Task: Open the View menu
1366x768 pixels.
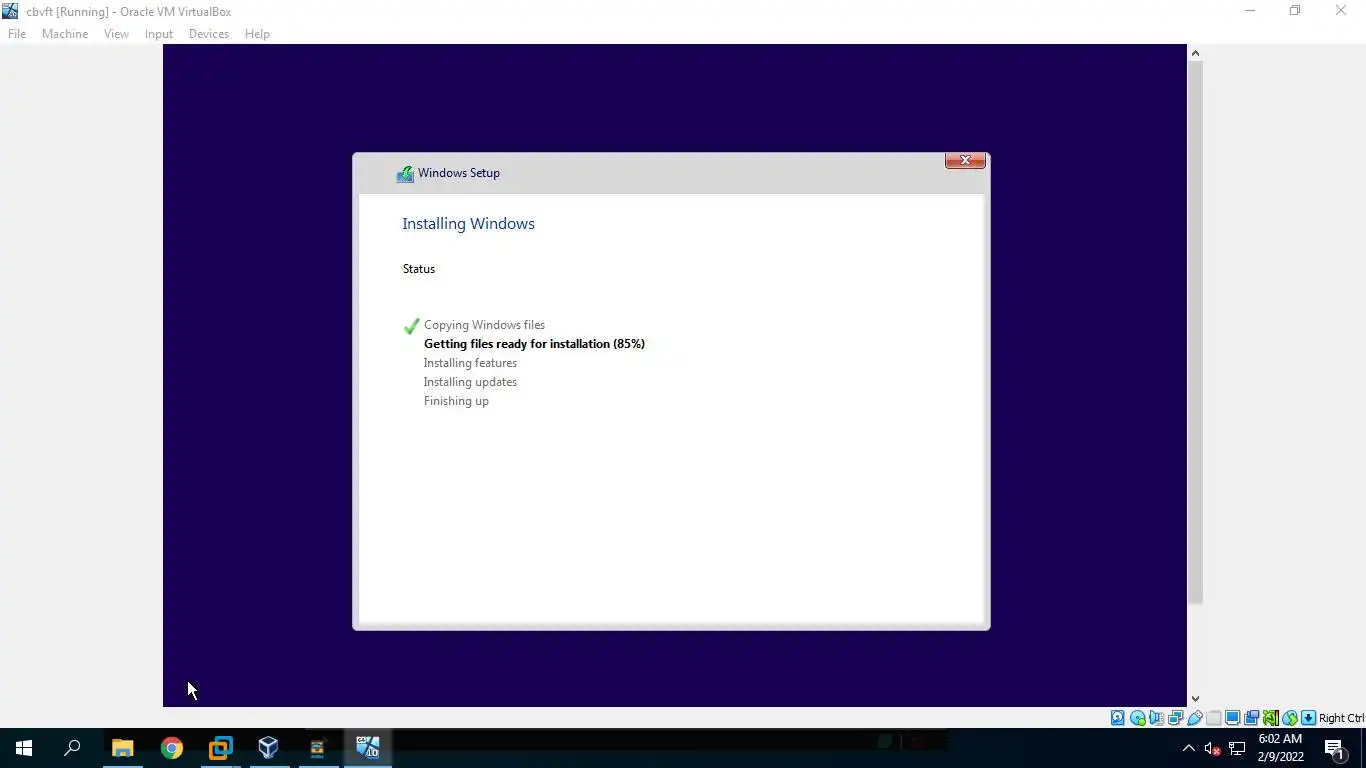Action: [x=116, y=34]
